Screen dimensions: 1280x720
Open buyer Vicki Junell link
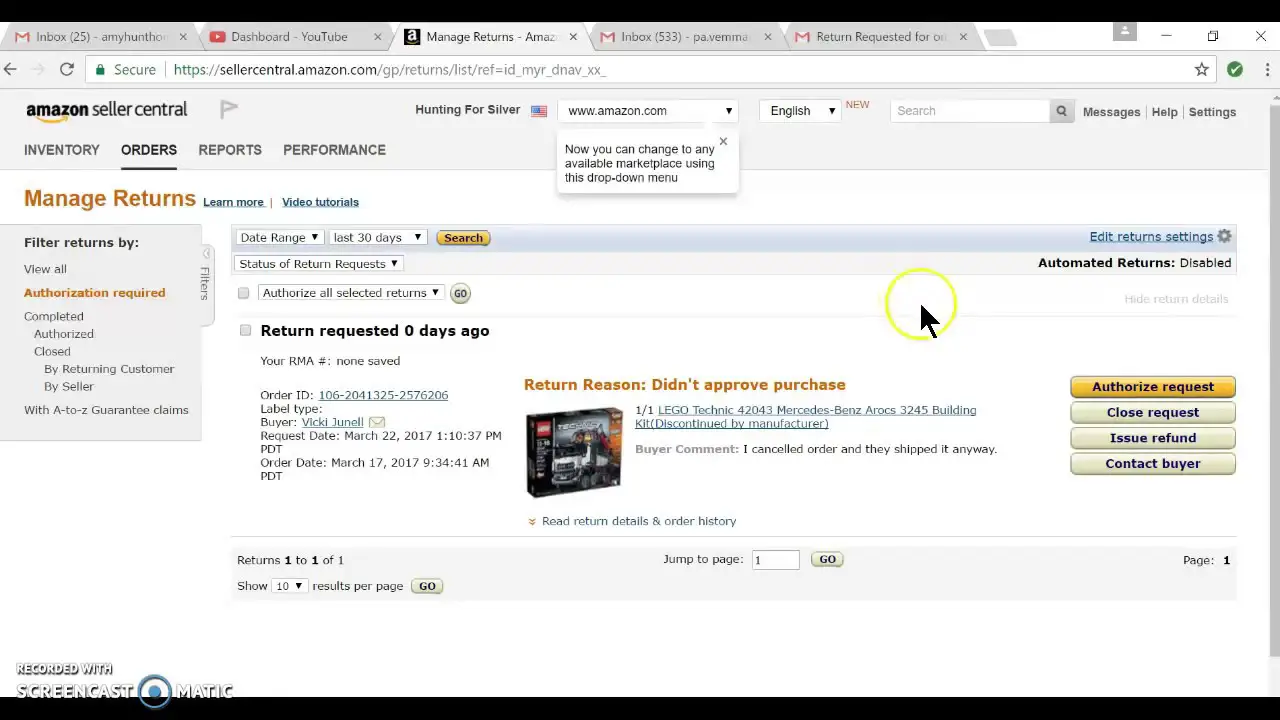332,422
